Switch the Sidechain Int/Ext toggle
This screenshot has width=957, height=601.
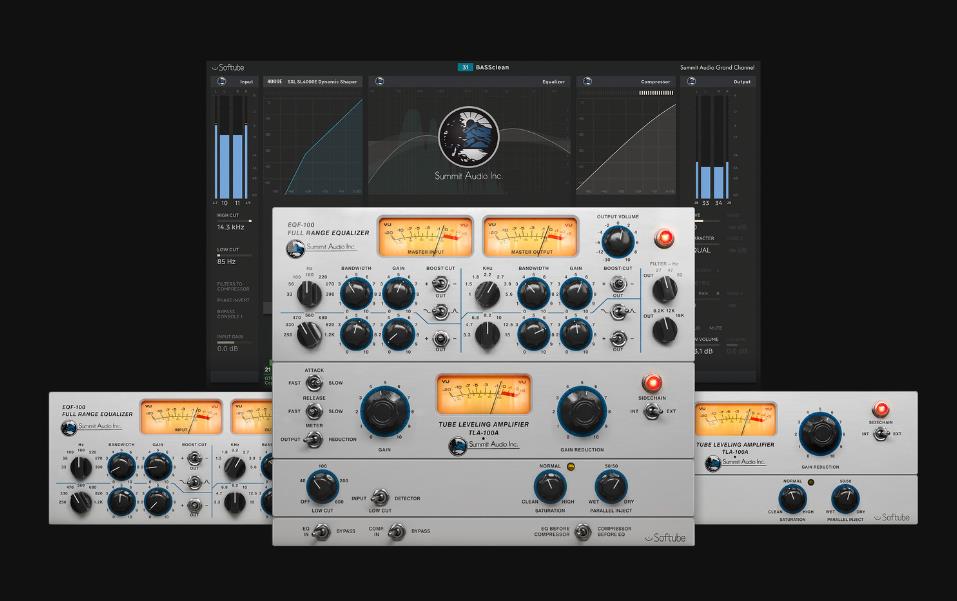coord(654,411)
